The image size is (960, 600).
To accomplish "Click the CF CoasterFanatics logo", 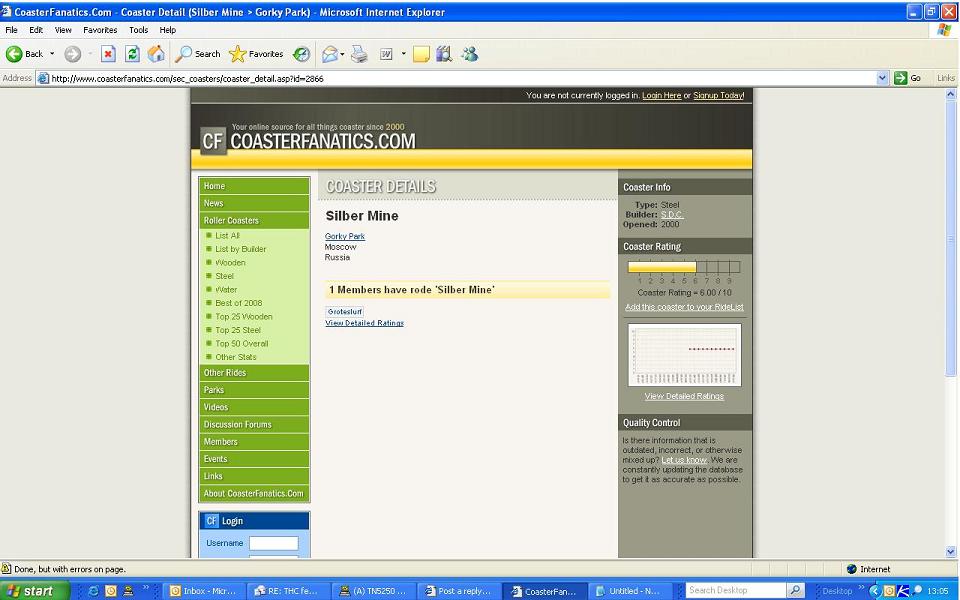I will click(x=308, y=141).
